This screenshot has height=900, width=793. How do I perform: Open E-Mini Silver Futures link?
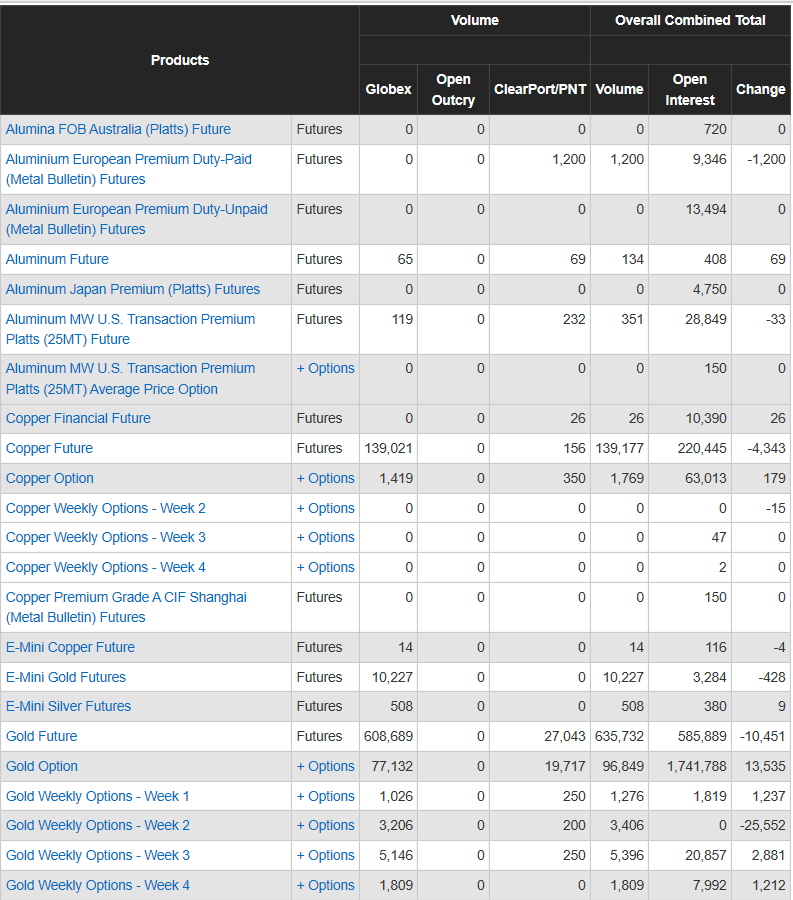pyautogui.click(x=68, y=706)
